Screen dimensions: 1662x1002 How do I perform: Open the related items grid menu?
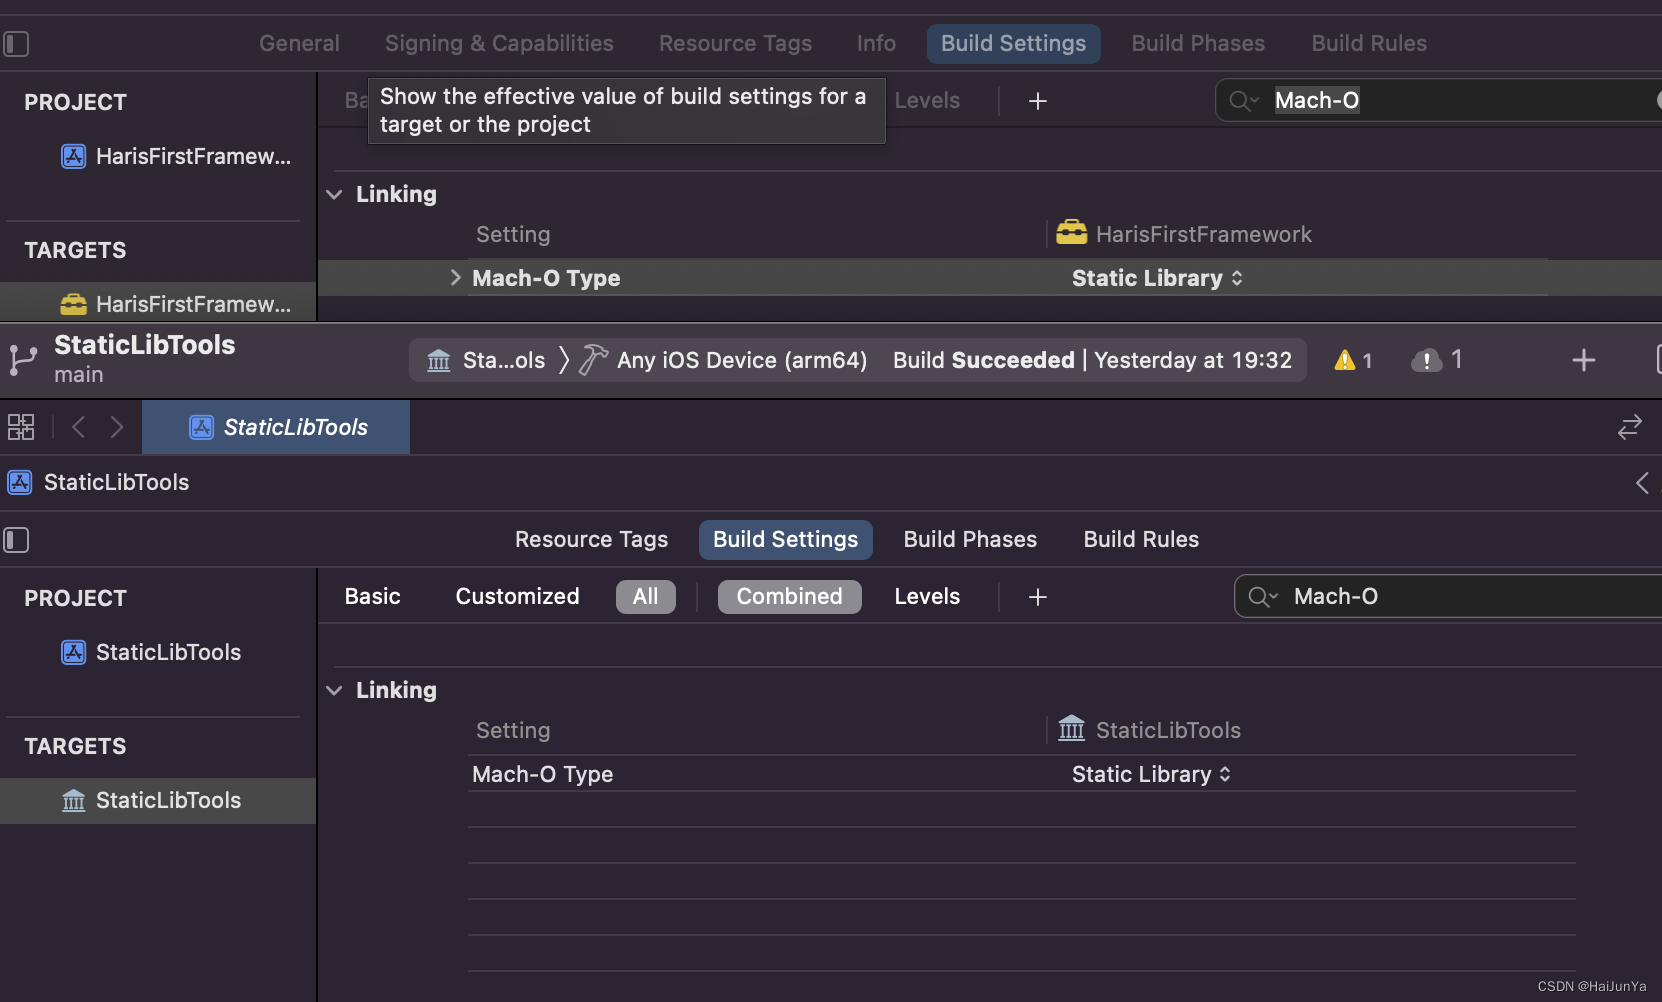[21, 427]
